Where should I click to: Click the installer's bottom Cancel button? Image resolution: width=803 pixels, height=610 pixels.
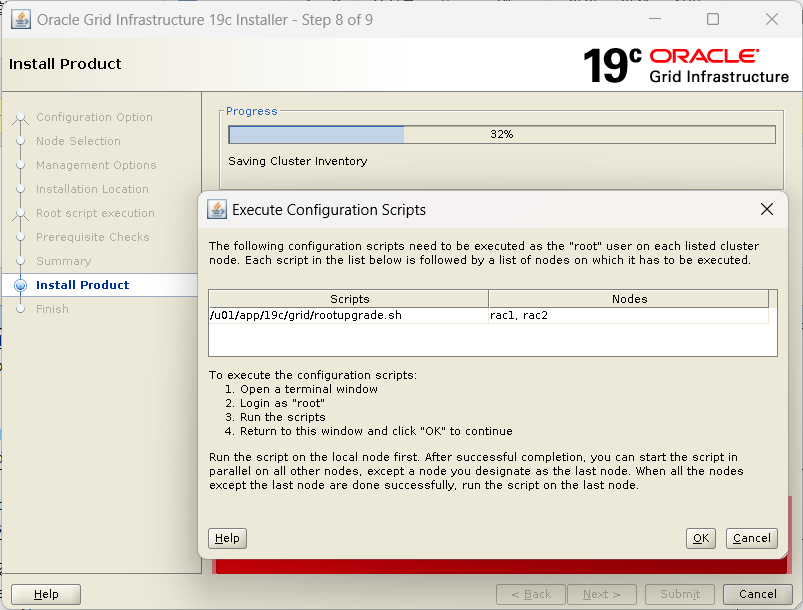757,594
